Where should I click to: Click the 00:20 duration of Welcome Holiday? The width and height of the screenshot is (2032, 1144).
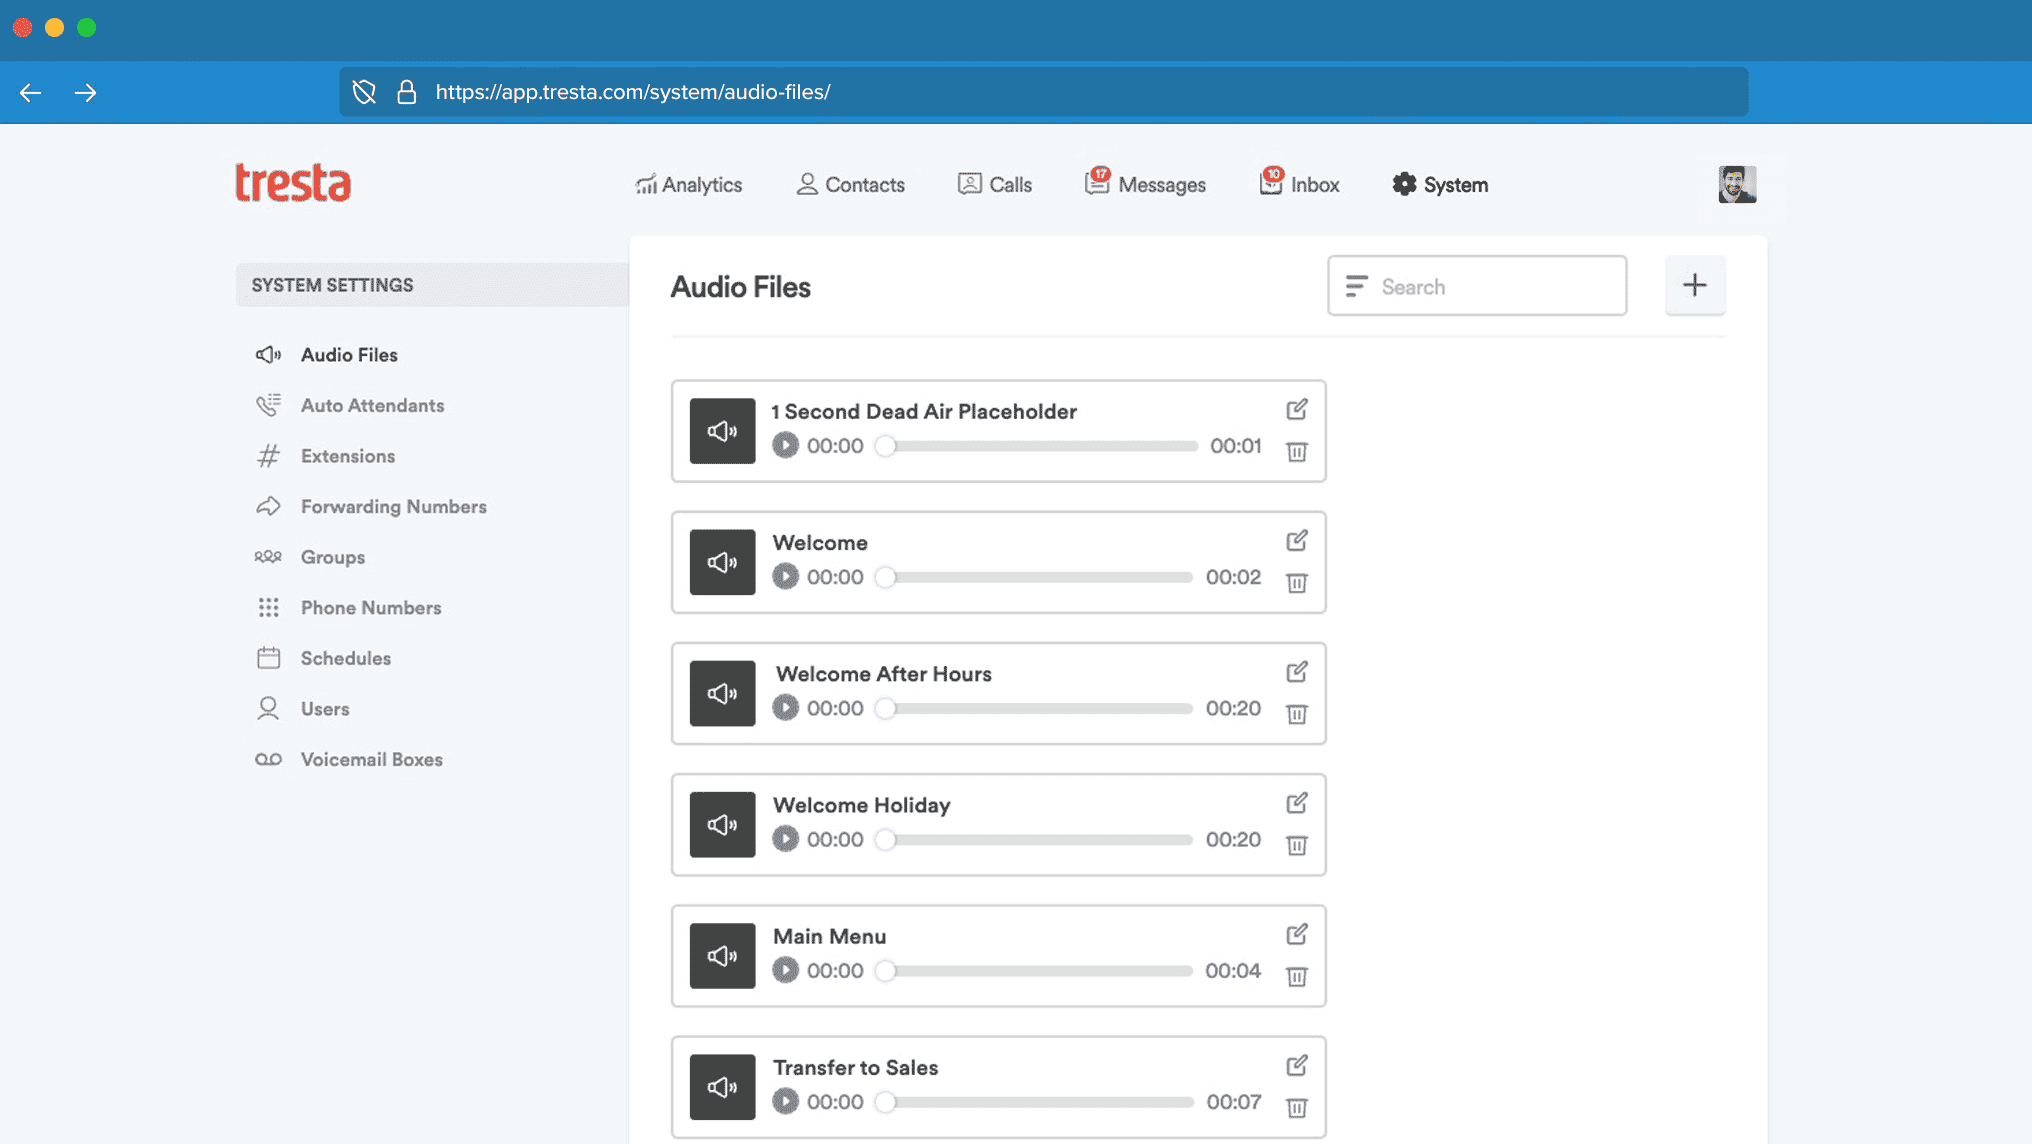click(1233, 839)
